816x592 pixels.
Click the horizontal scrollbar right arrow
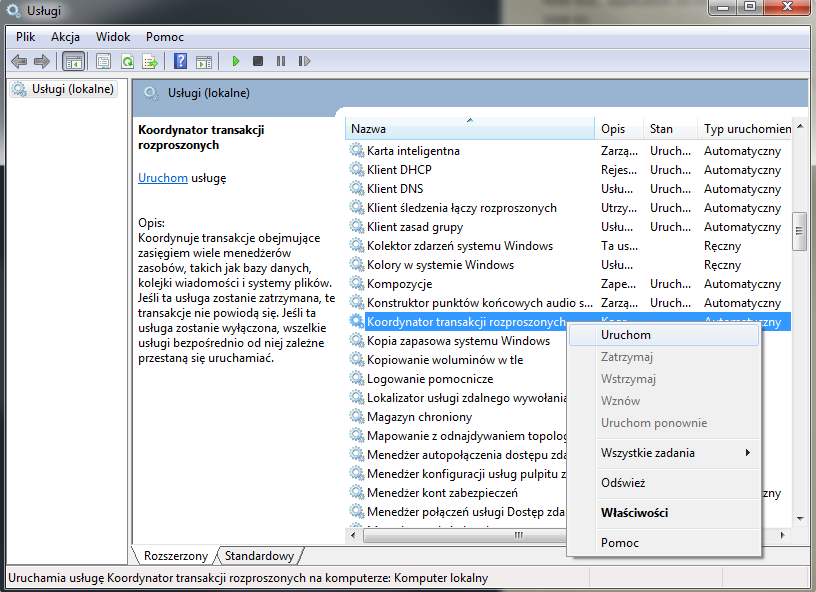[x=782, y=535]
